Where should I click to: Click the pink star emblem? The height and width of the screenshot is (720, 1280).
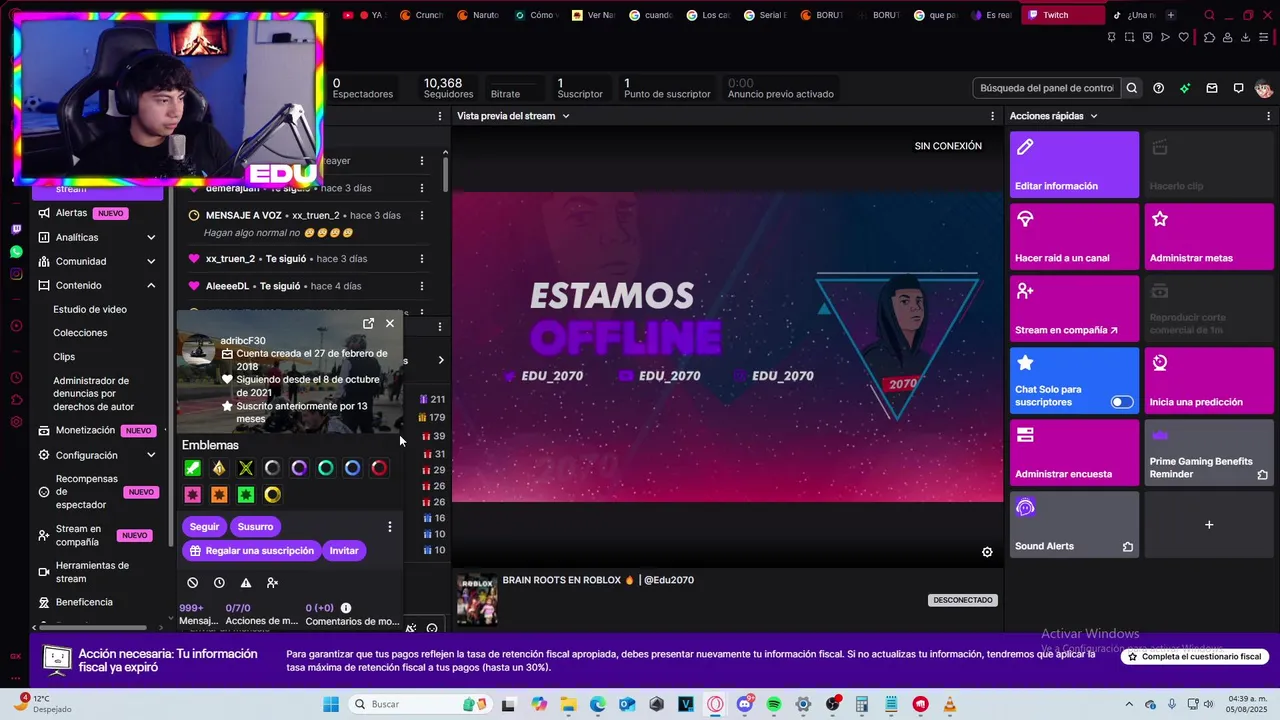click(x=193, y=495)
